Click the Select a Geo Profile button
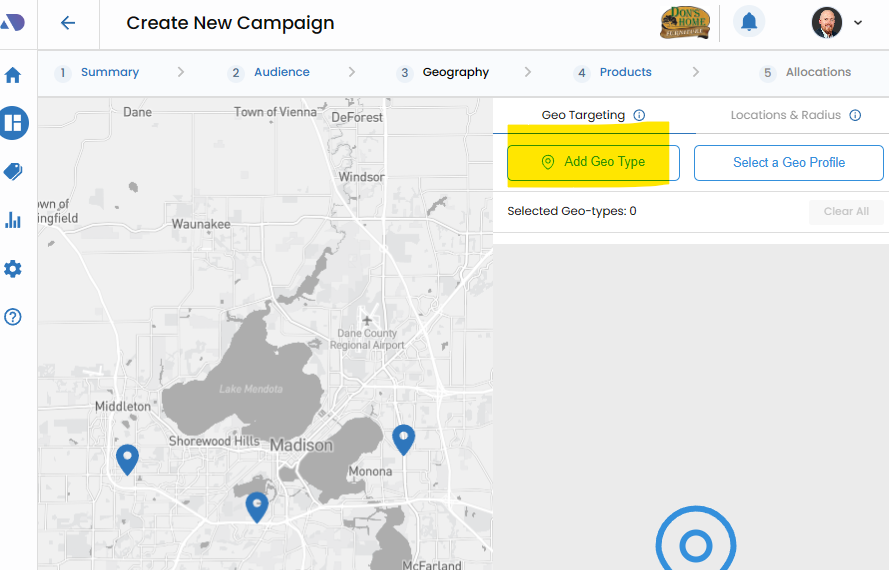The height and width of the screenshot is (570, 889). click(x=788, y=162)
